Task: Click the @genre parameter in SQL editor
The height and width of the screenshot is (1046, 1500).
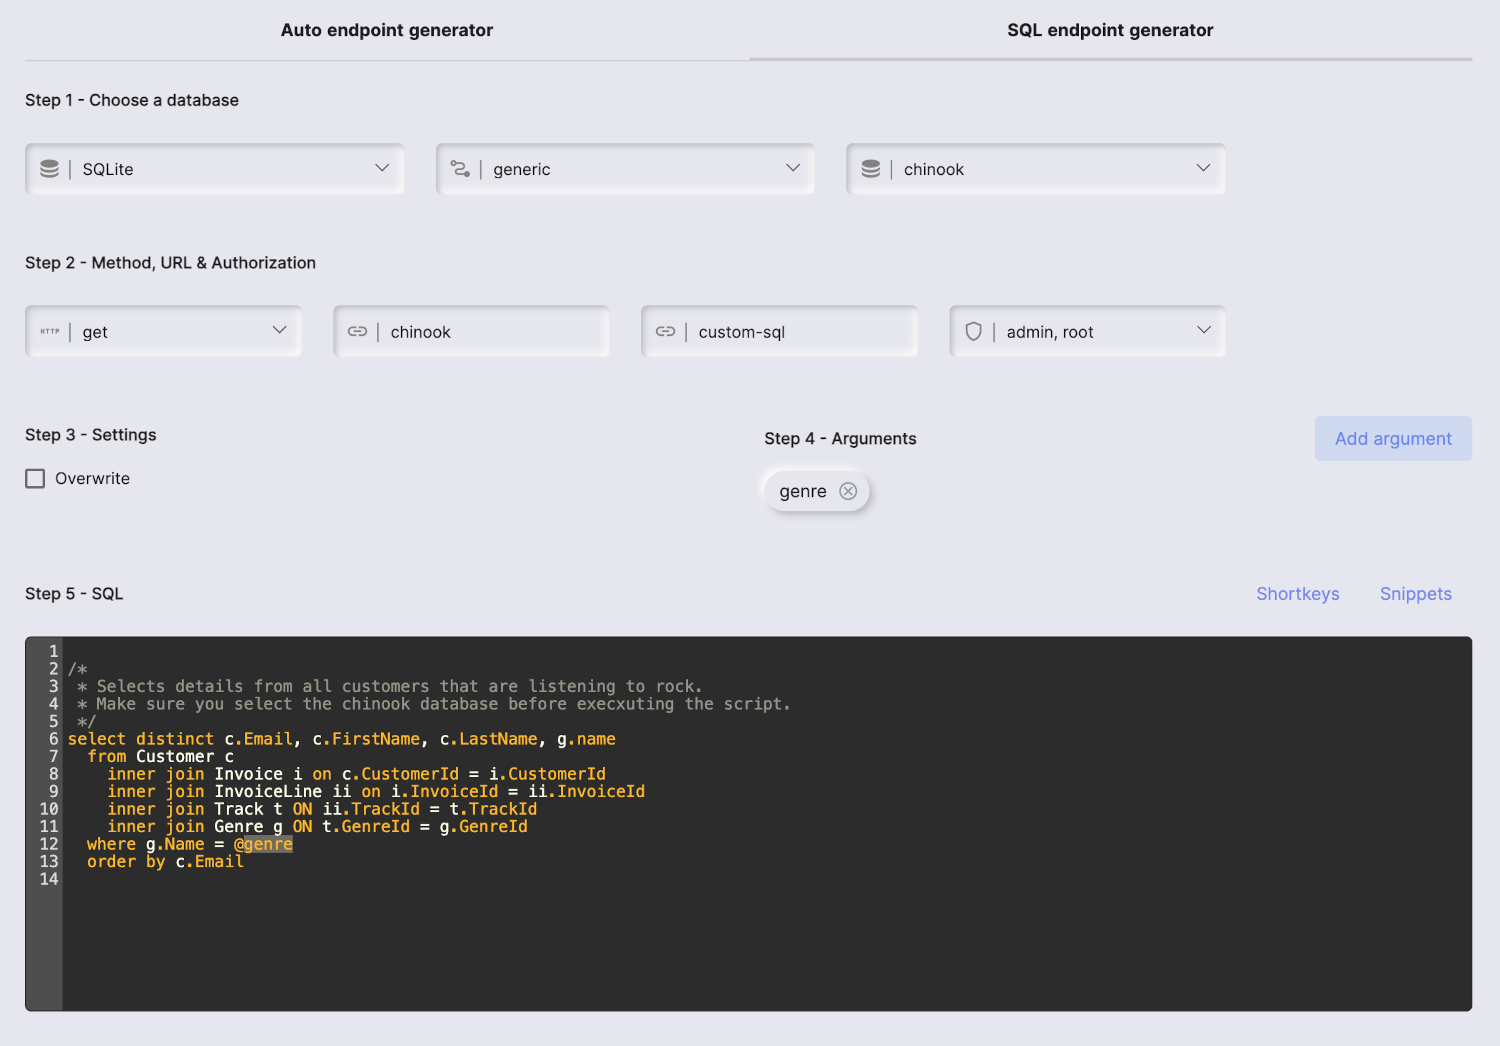Action: pos(263,844)
